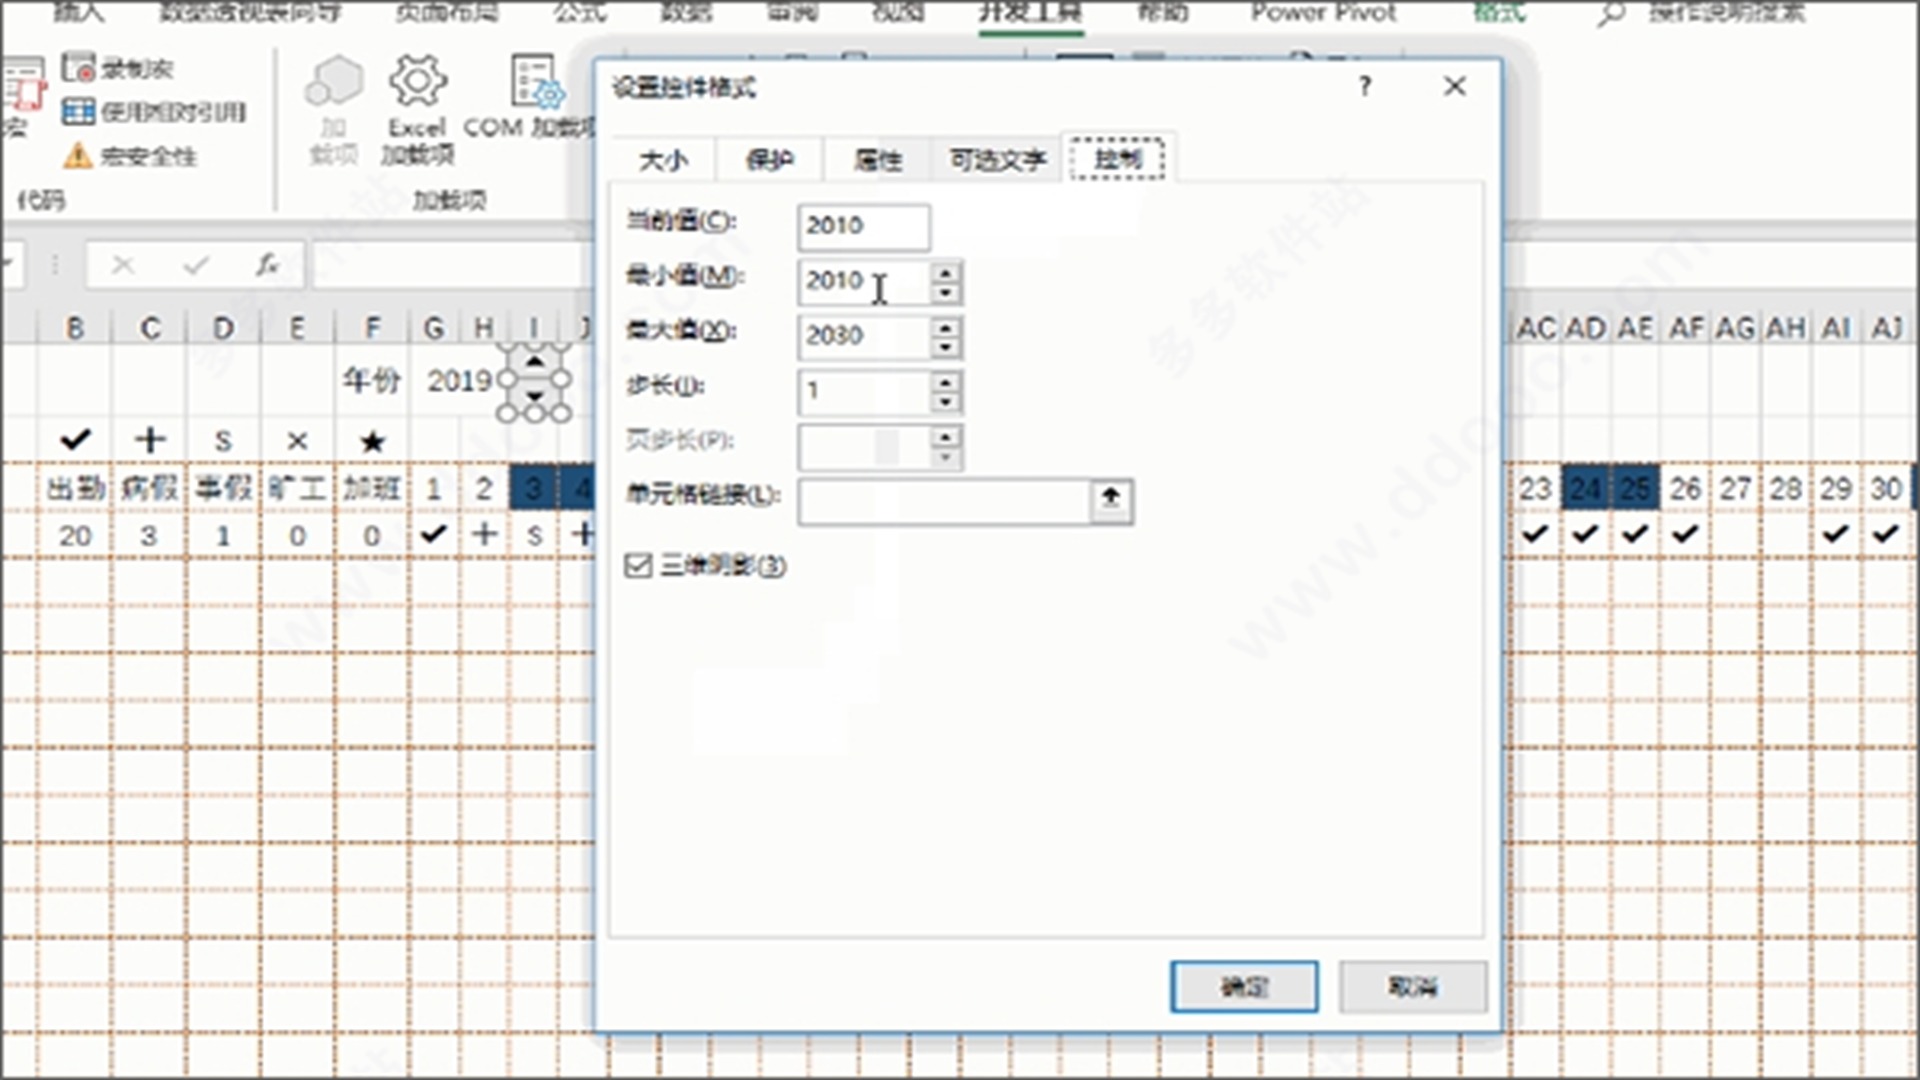This screenshot has width=1920, height=1080.
Task: Click Add-ins hexagon icon in ribbon
Action: point(334,82)
